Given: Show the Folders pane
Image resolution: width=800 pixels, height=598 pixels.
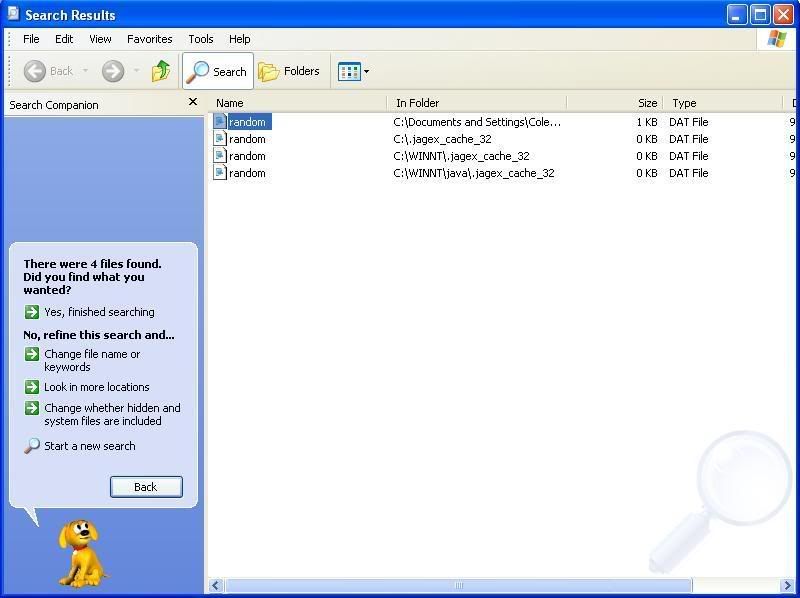Looking at the screenshot, I should click(289, 71).
